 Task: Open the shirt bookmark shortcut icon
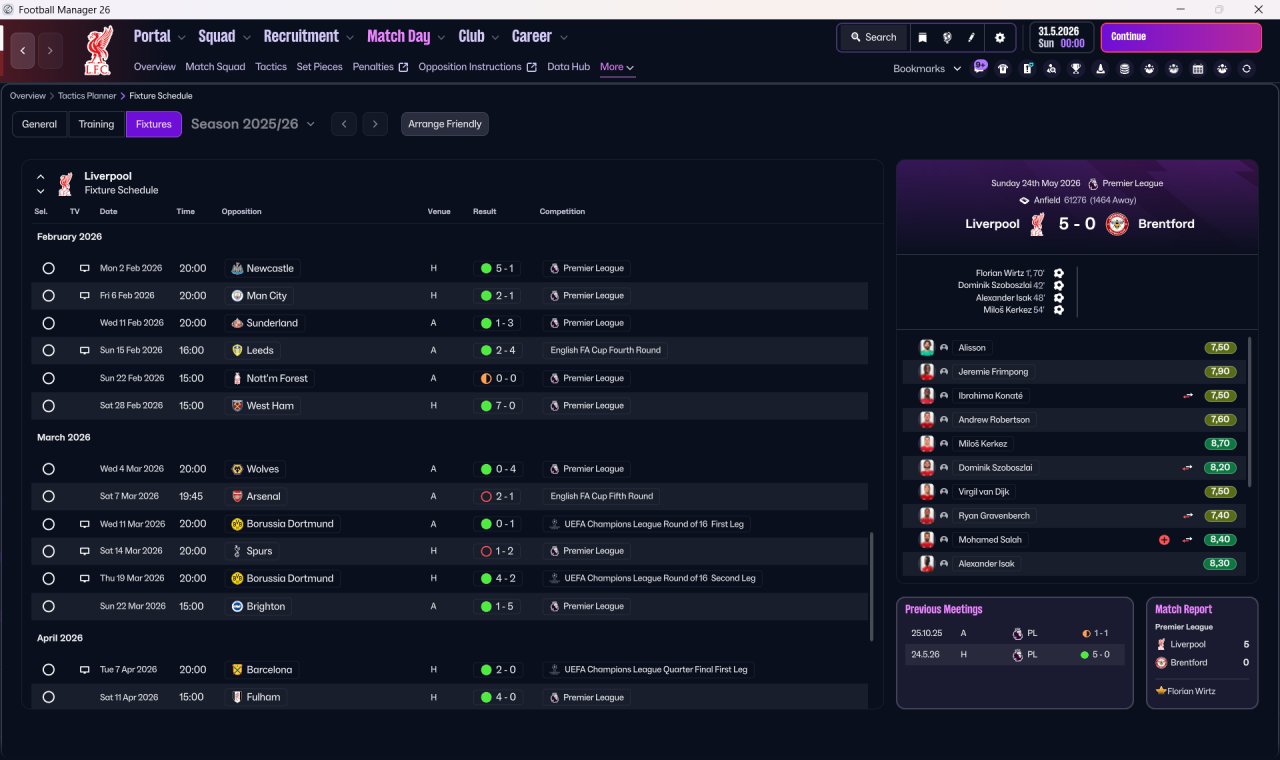[1003, 69]
